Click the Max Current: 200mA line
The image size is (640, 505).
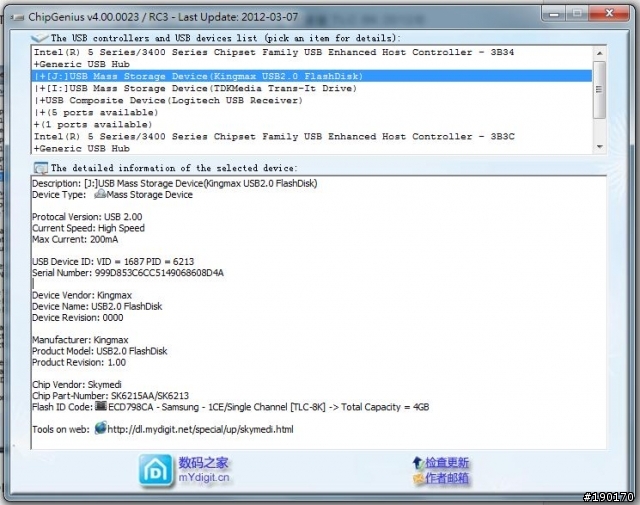75,239
